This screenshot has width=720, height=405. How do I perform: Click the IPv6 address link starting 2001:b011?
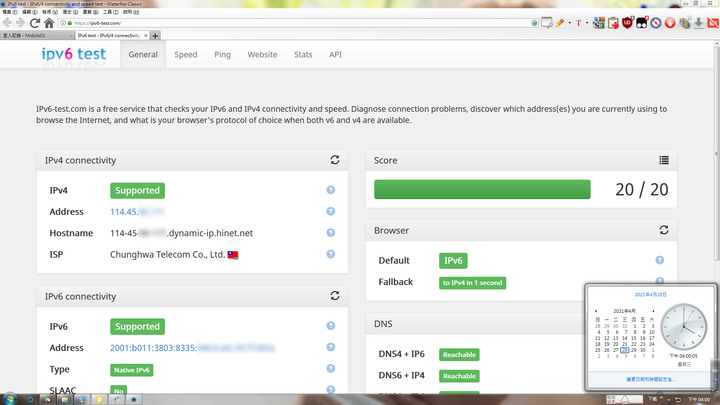[192, 348]
